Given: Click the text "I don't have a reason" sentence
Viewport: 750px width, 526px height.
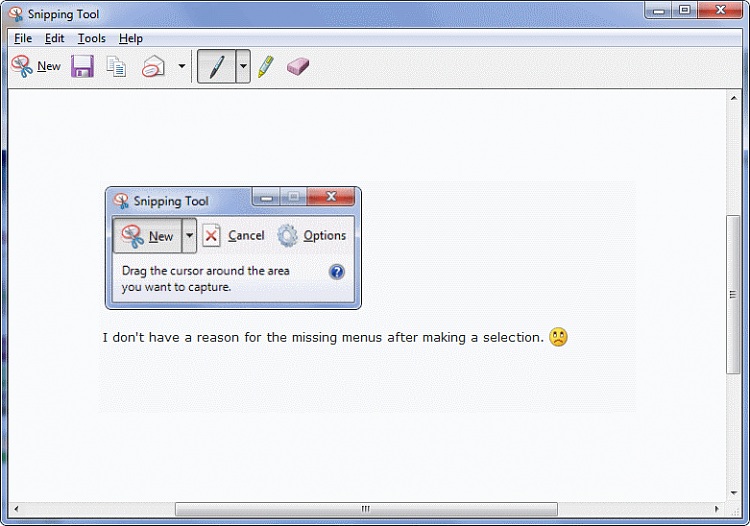Looking at the screenshot, I should tap(323, 338).
